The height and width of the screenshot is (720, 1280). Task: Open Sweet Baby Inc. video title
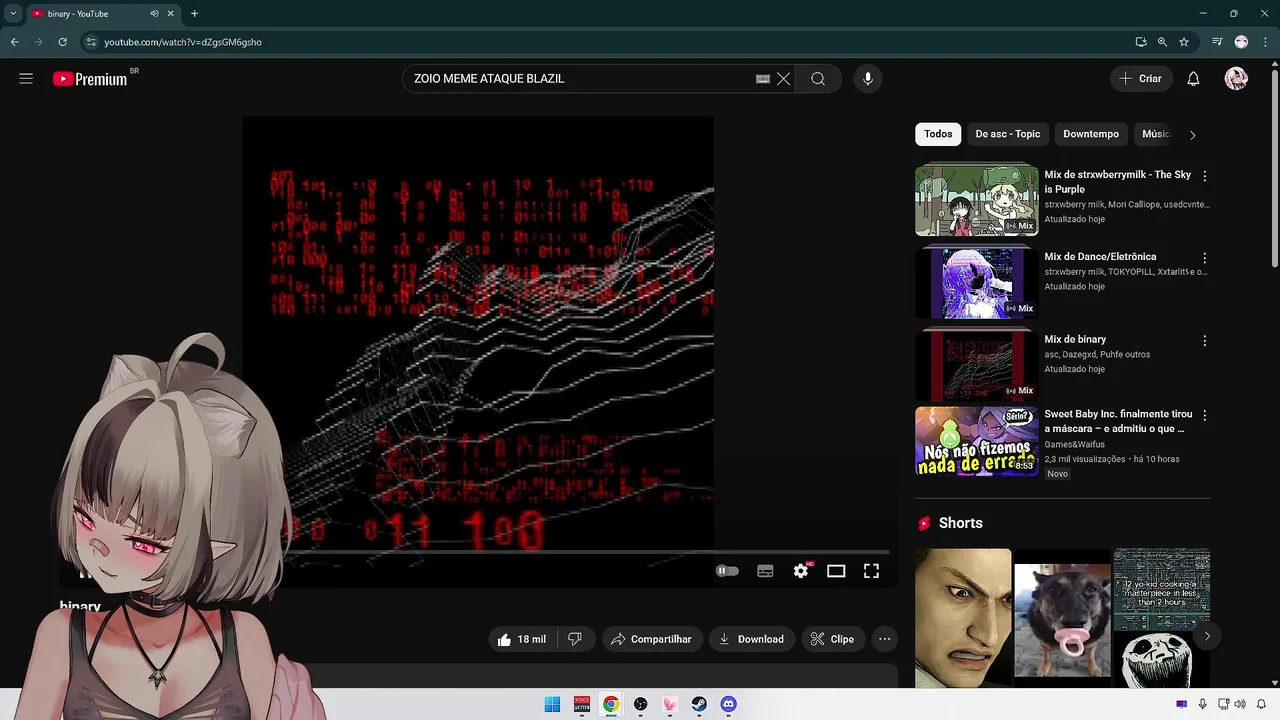click(1118, 421)
